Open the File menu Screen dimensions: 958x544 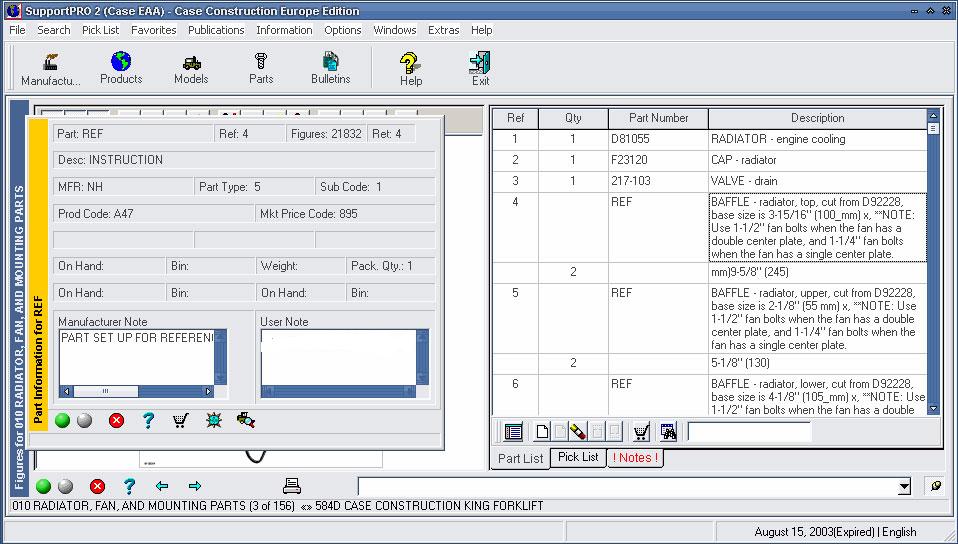[17, 30]
